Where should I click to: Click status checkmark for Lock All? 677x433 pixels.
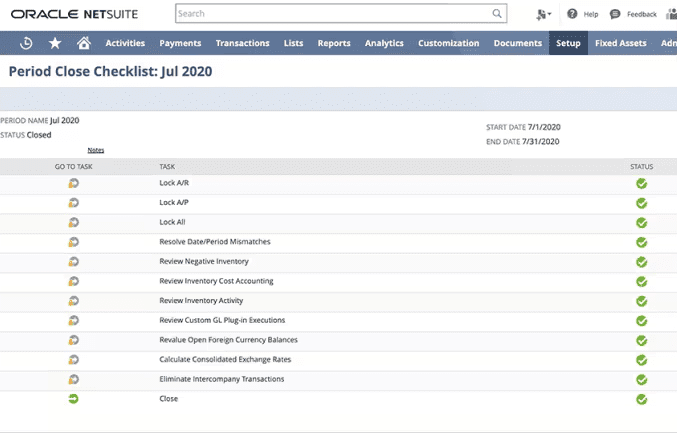tap(641, 223)
